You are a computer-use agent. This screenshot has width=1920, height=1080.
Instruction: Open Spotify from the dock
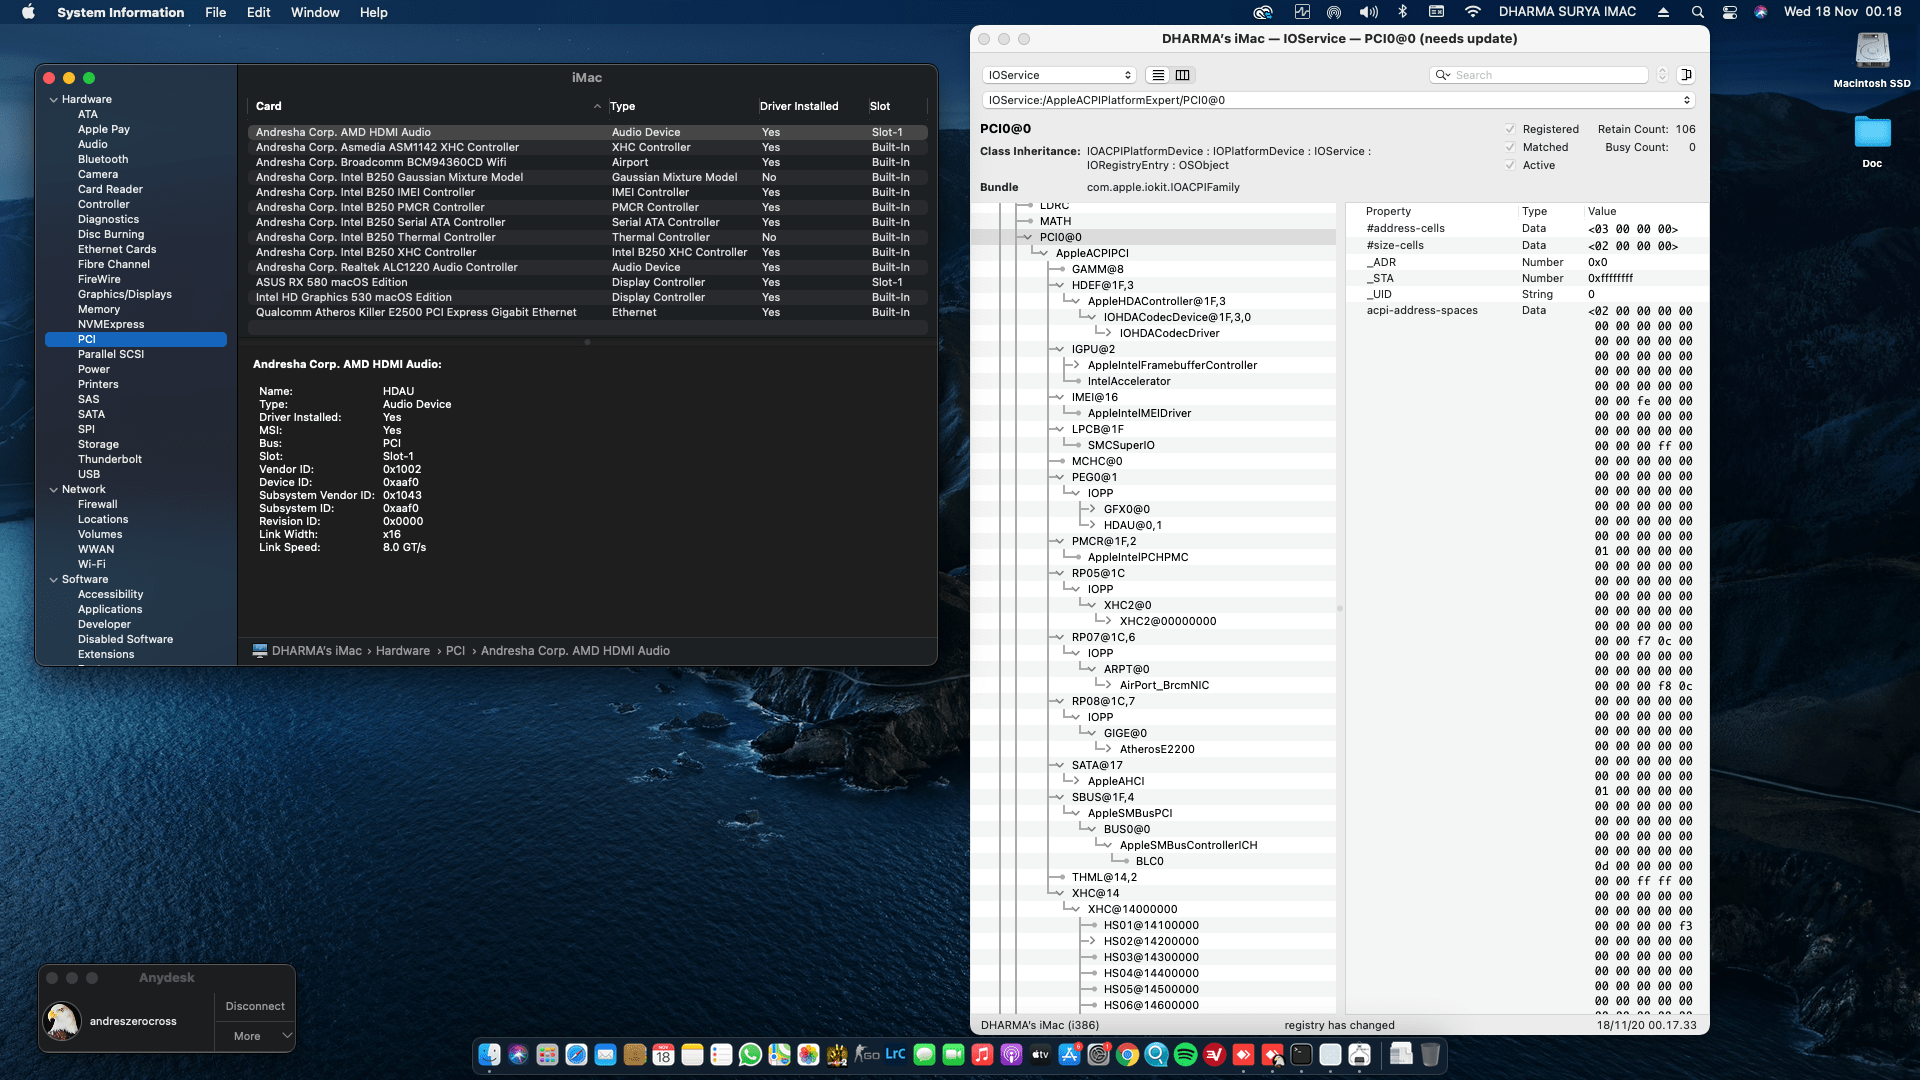click(1185, 1055)
